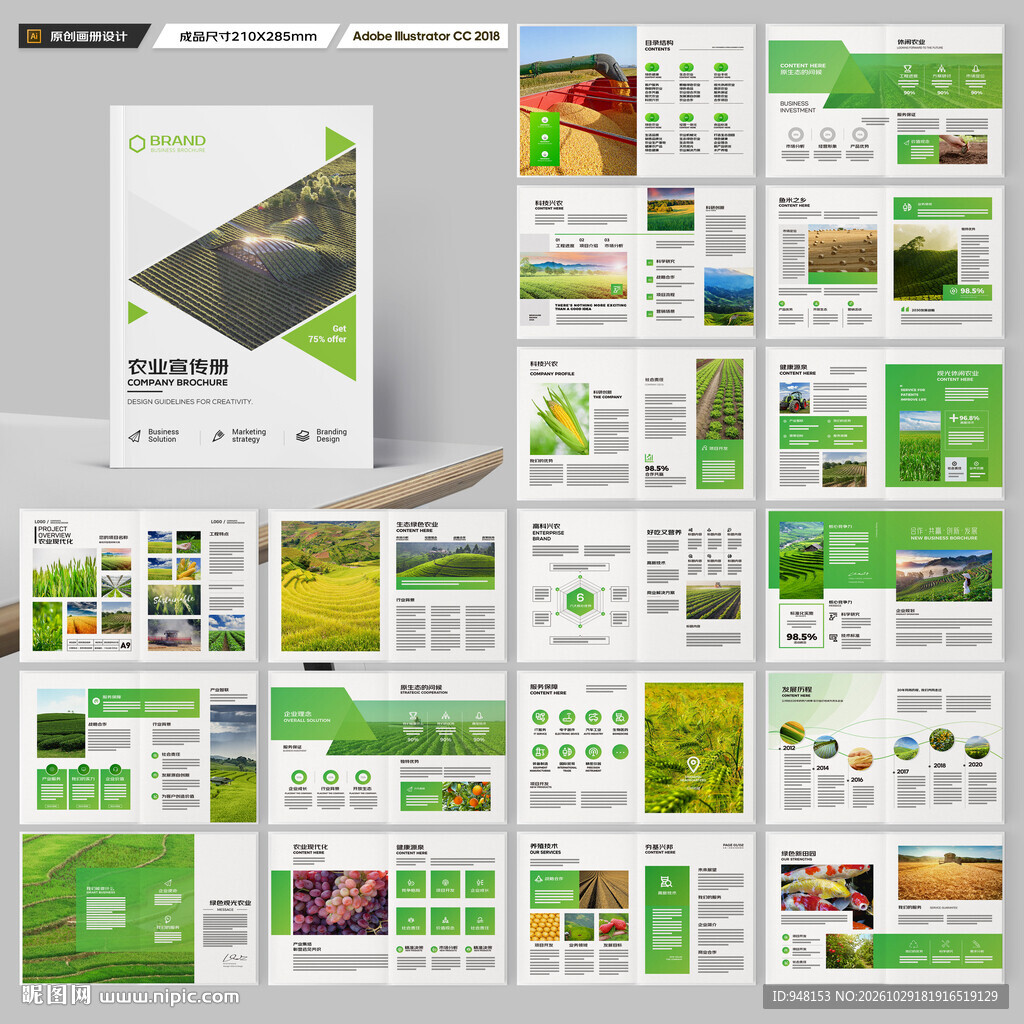Screen dimensions: 1024x1024
Task: Click the '发展历程' timeline heading
Action: click(x=797, y=690)
